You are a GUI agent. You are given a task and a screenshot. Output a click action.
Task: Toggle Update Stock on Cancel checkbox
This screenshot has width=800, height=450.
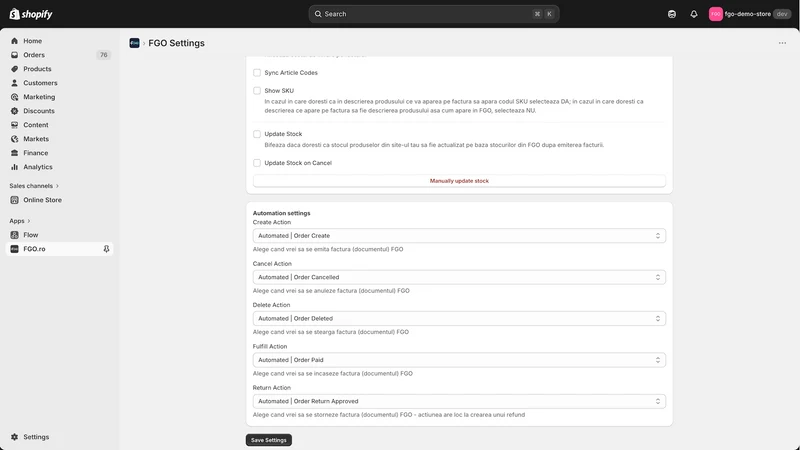pyautogui.click(x=257, y=163)
